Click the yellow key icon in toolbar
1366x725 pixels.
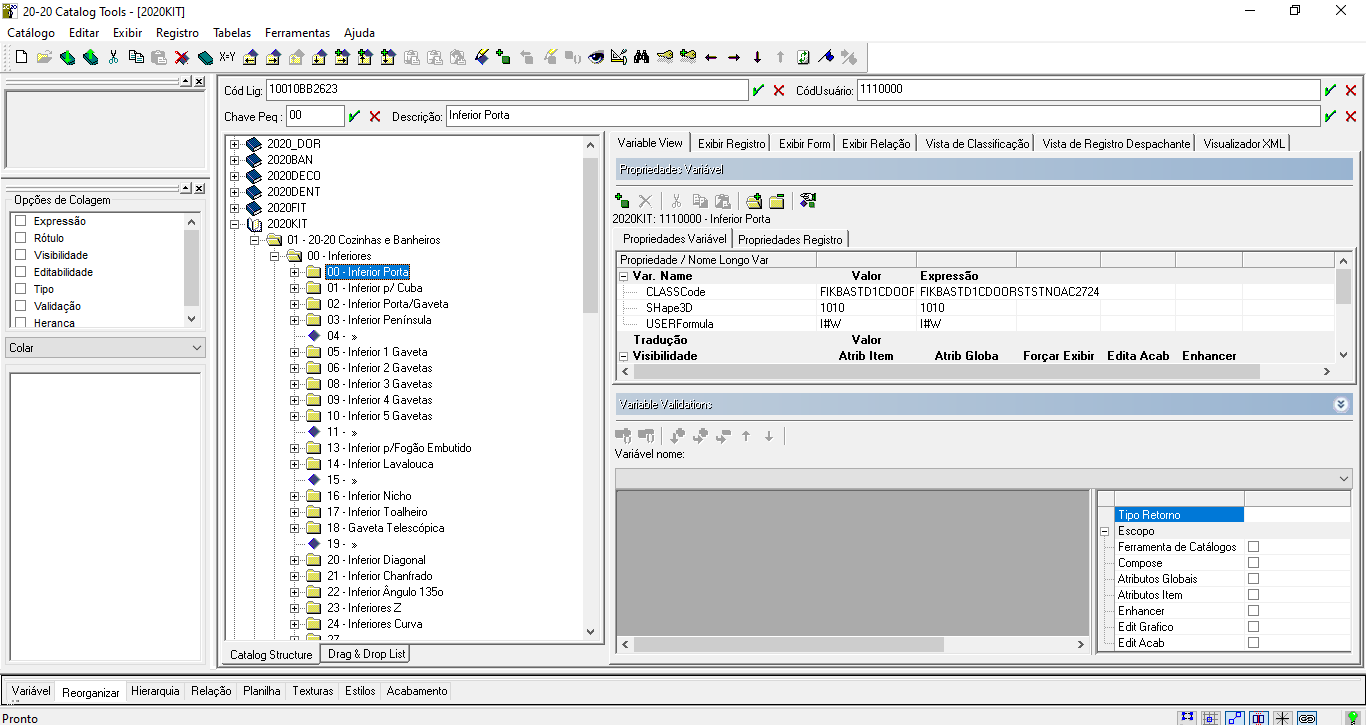coord(664,57)
